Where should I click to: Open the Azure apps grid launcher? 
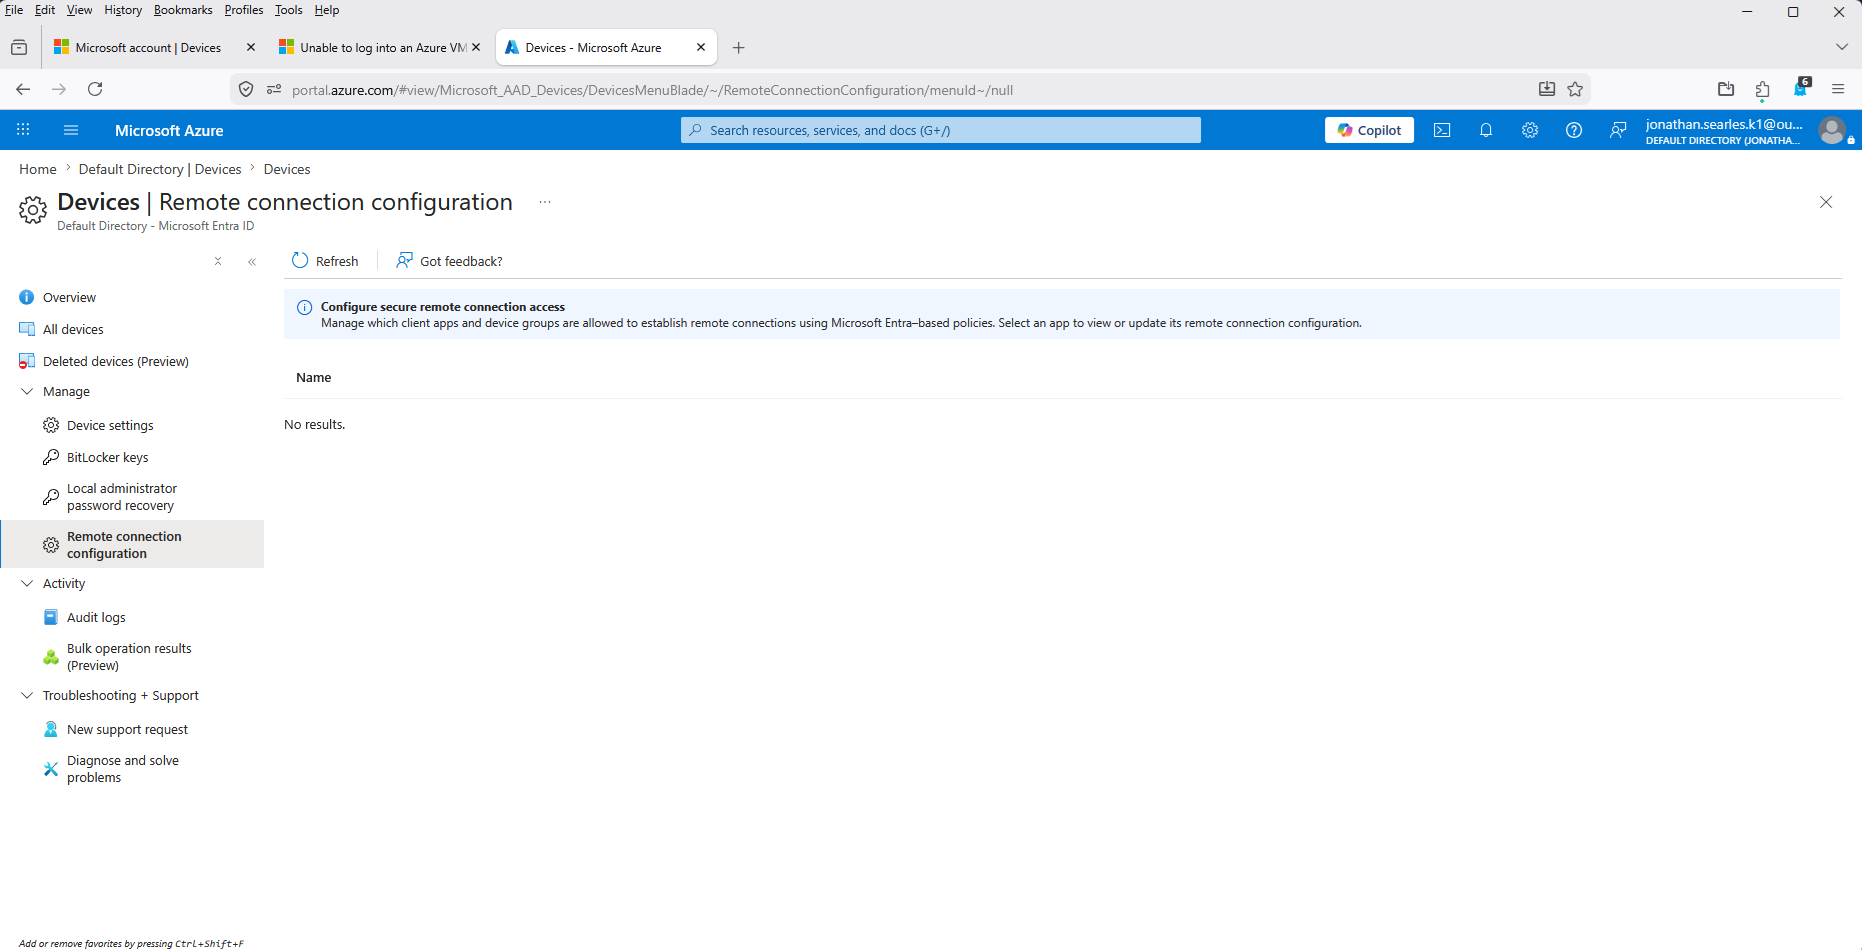point(23,130)
